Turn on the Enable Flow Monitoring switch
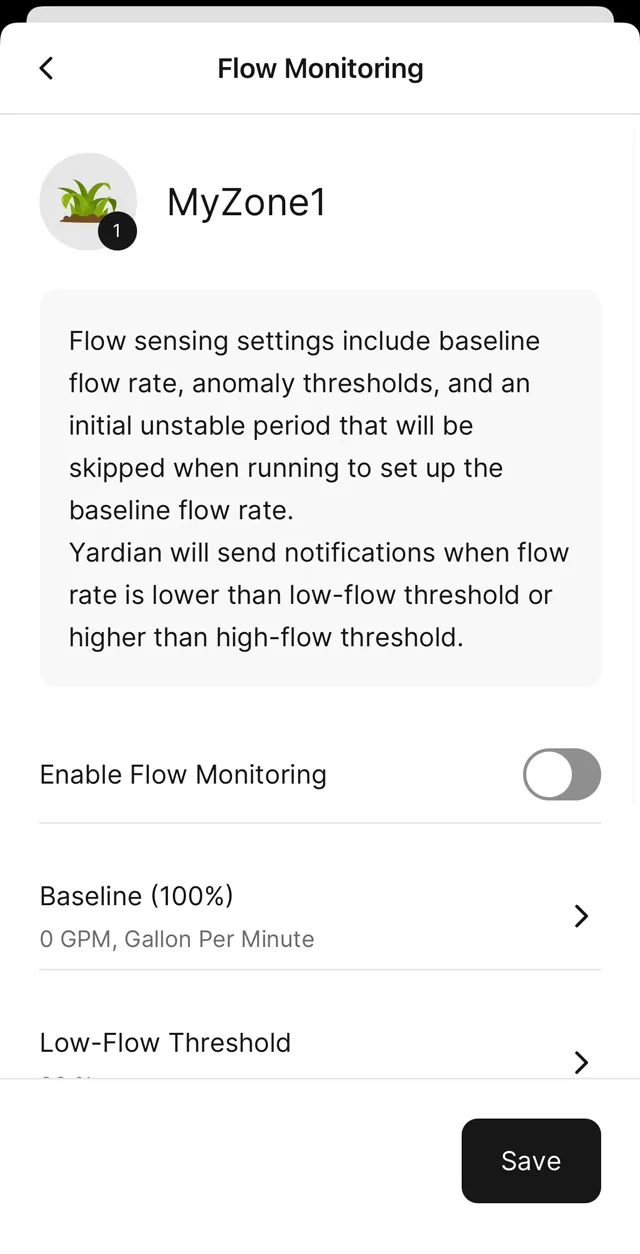Viewport: 640px width, 1254px height. [561, 774]
